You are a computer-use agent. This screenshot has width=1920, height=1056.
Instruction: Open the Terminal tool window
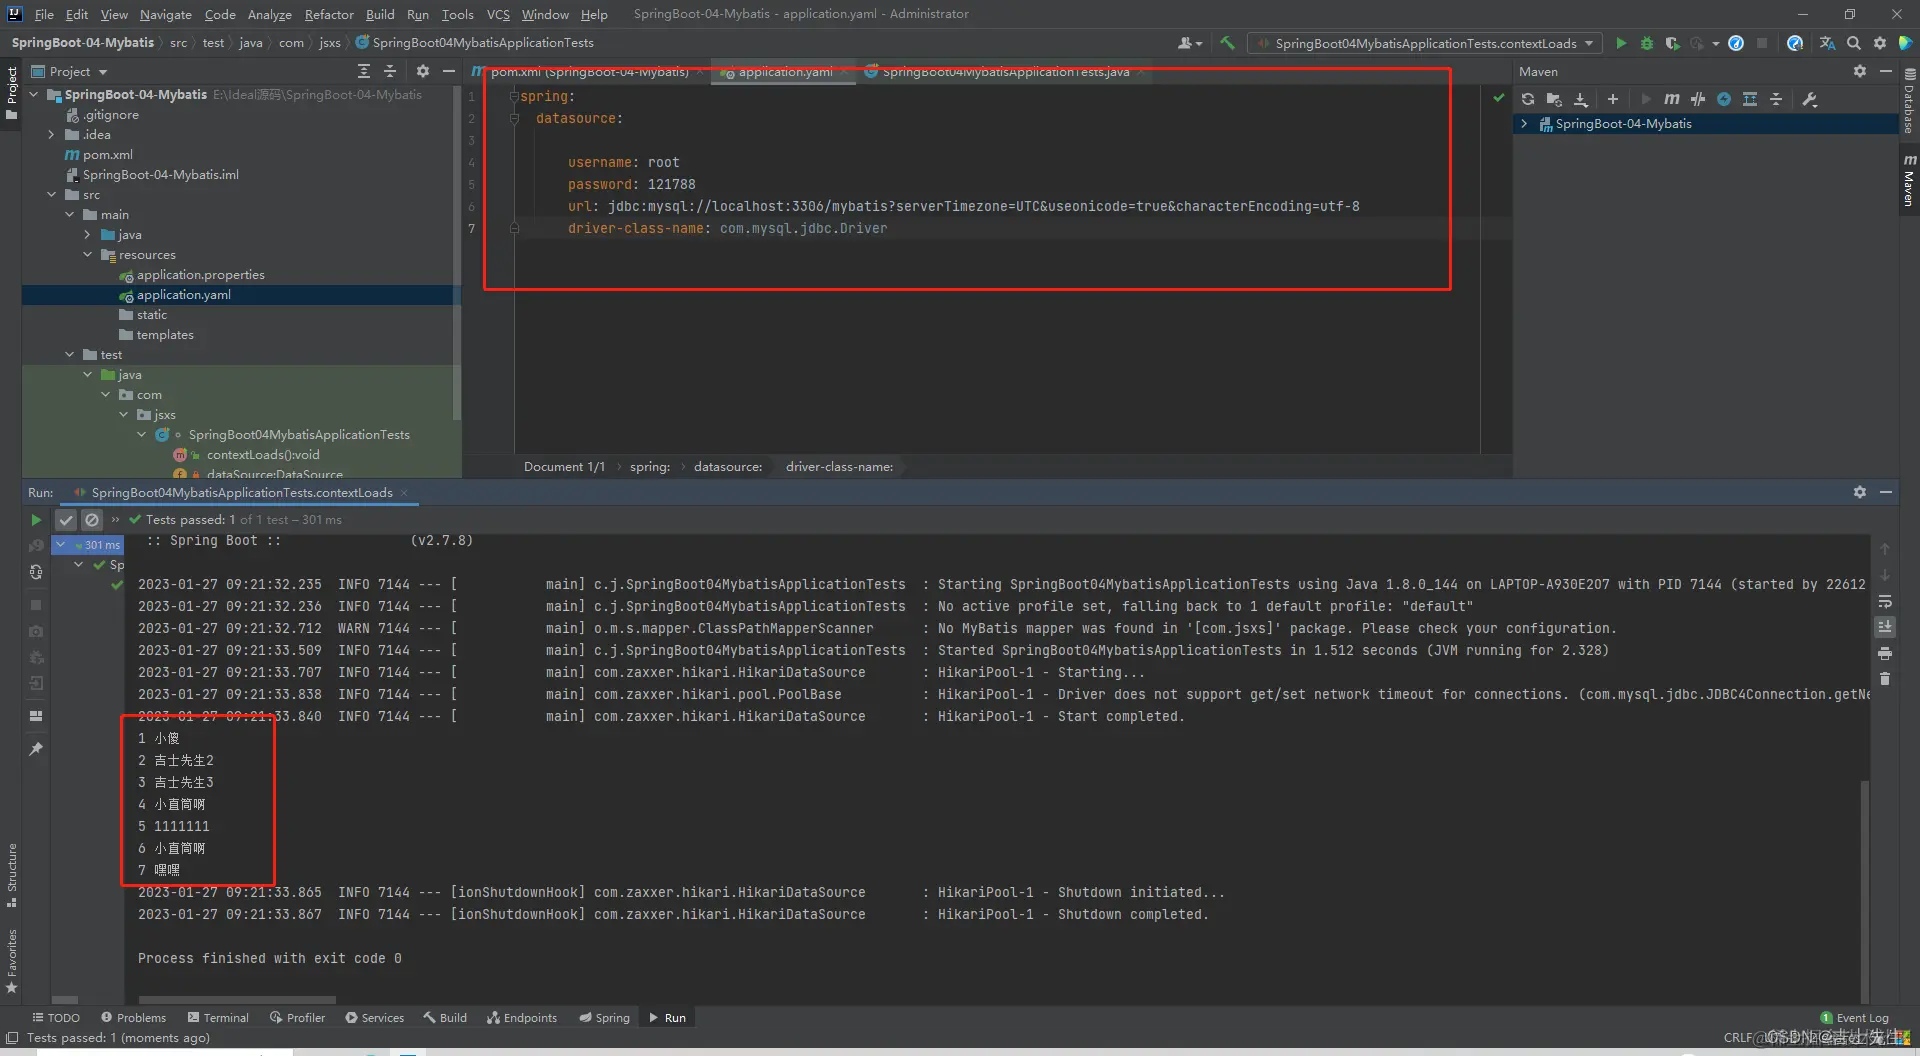(218, 1018)
